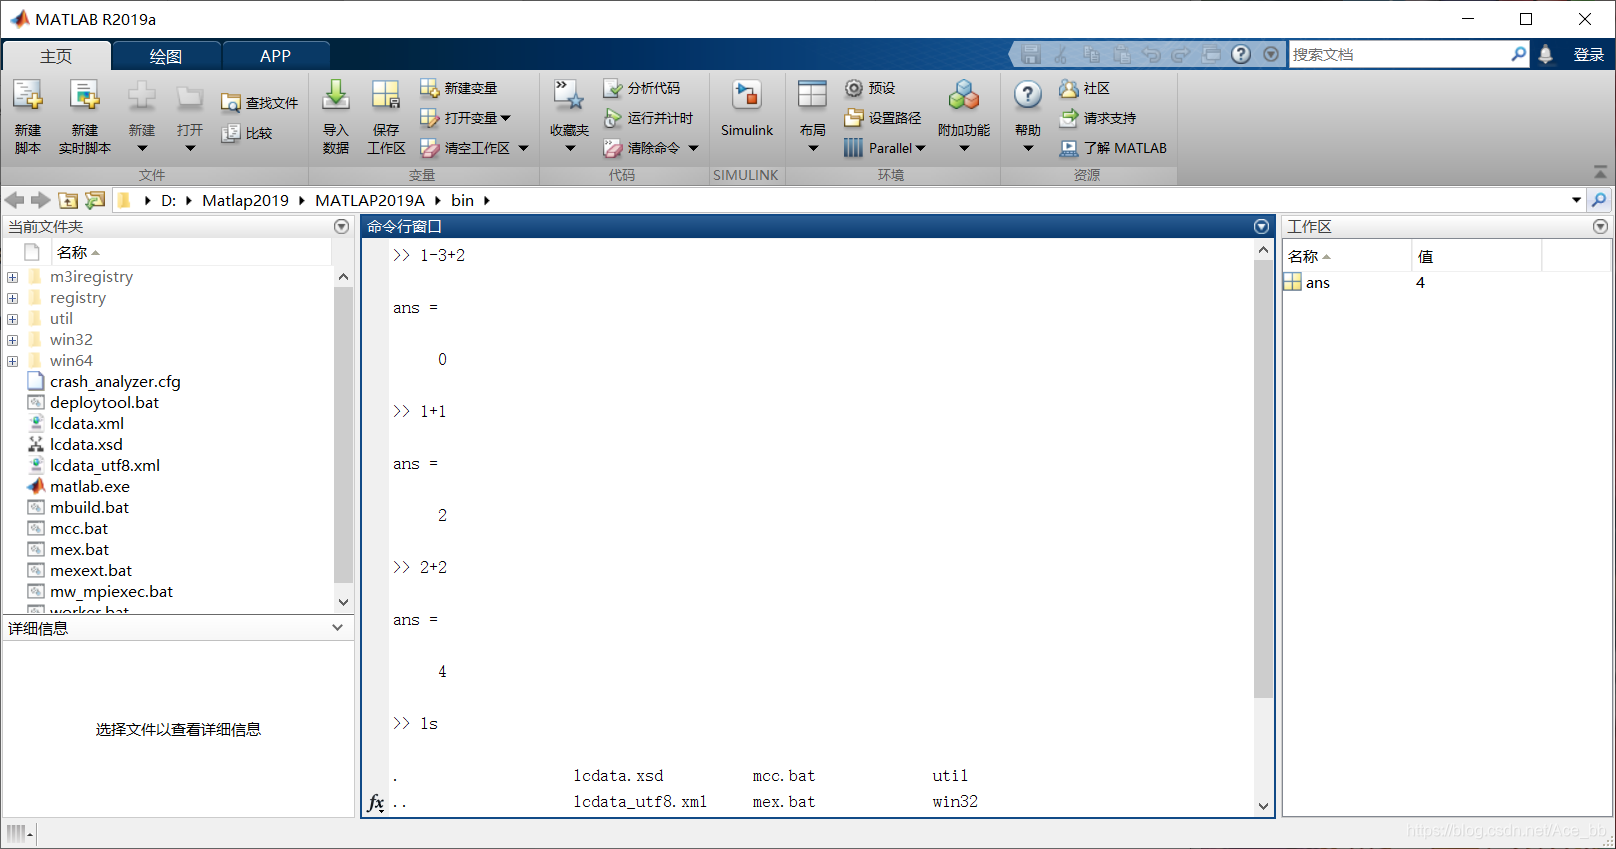Select lcdata_utf8.xml file
This screenshot has height=849, width=1616.
pyautogui.click(x=105, y=465)
